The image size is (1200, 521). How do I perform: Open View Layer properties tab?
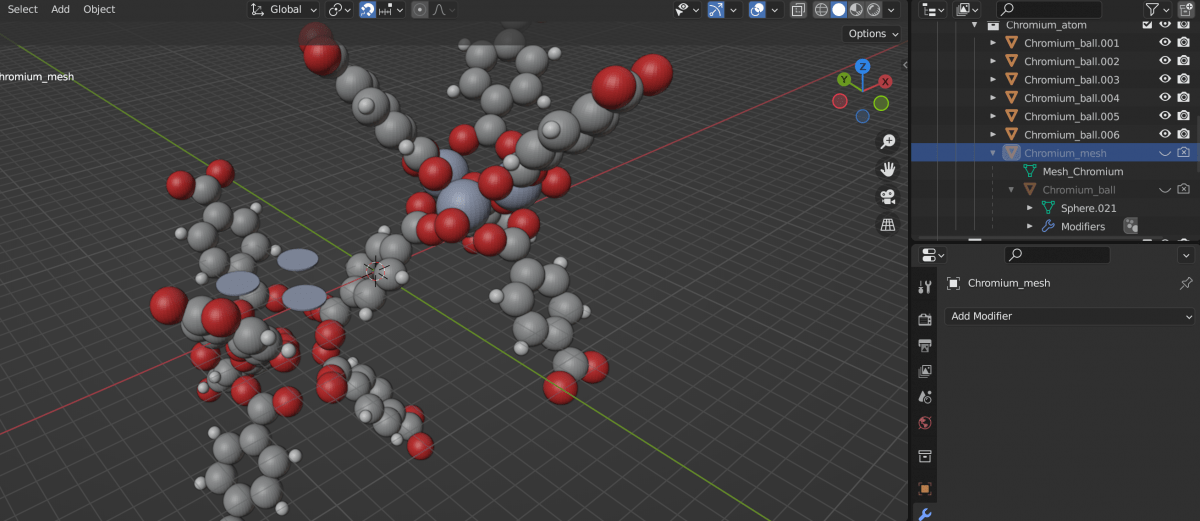(925, 371)
